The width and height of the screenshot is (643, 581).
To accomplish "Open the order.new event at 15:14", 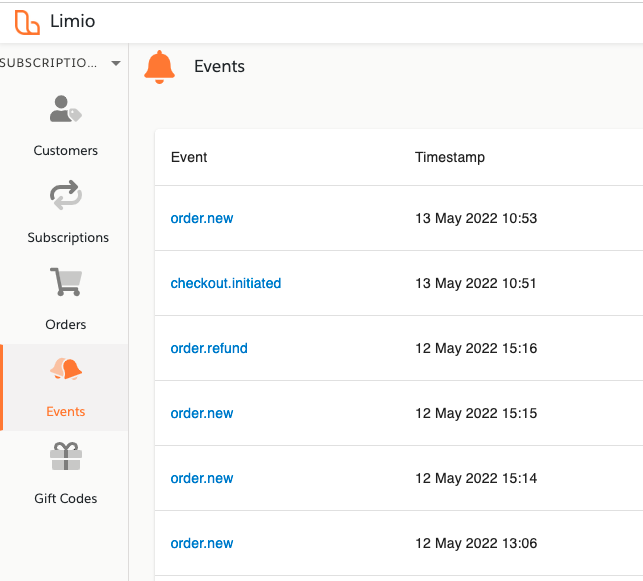I will pos(202,478).
